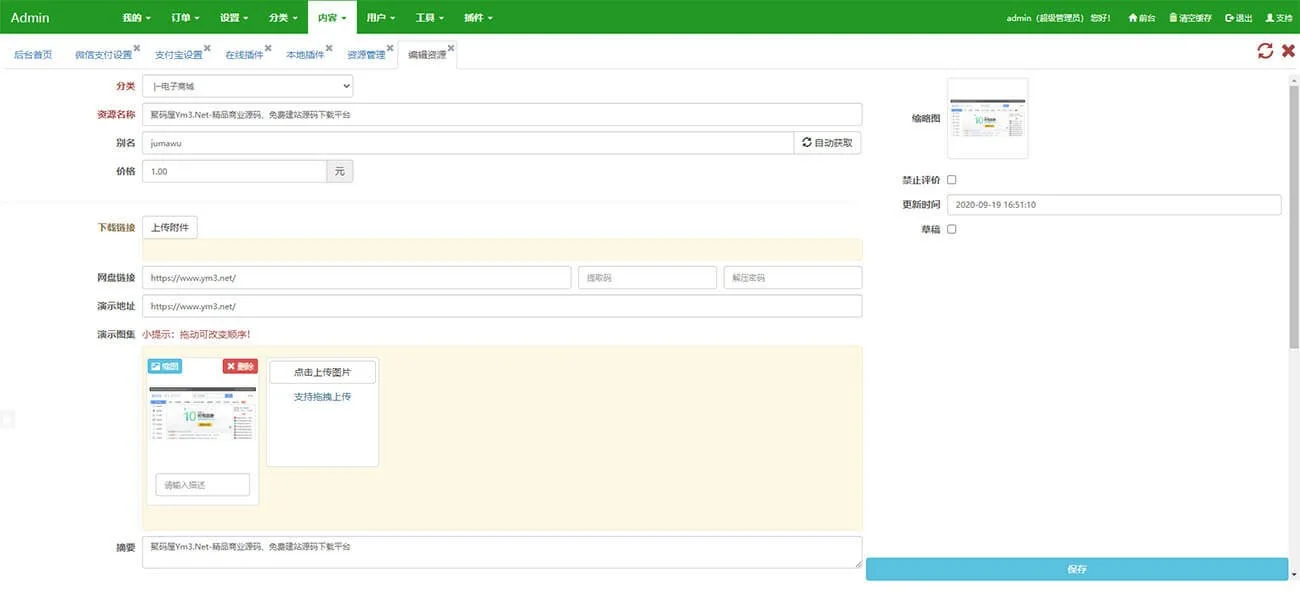The height and width of the screenshot is (601, 1300).
Task: Click the 保存 save button
Action: [1076, 569]
